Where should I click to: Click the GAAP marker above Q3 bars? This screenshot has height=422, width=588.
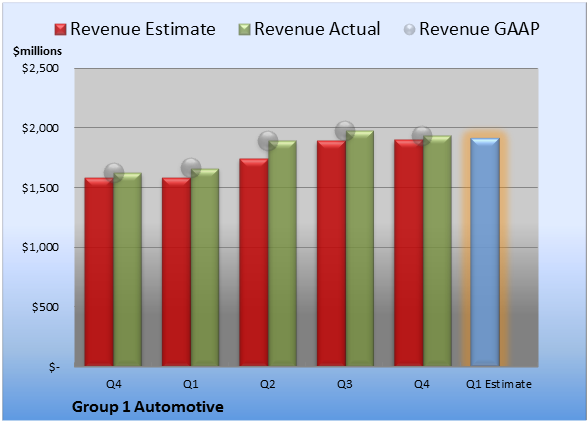(x=345, y=131)
